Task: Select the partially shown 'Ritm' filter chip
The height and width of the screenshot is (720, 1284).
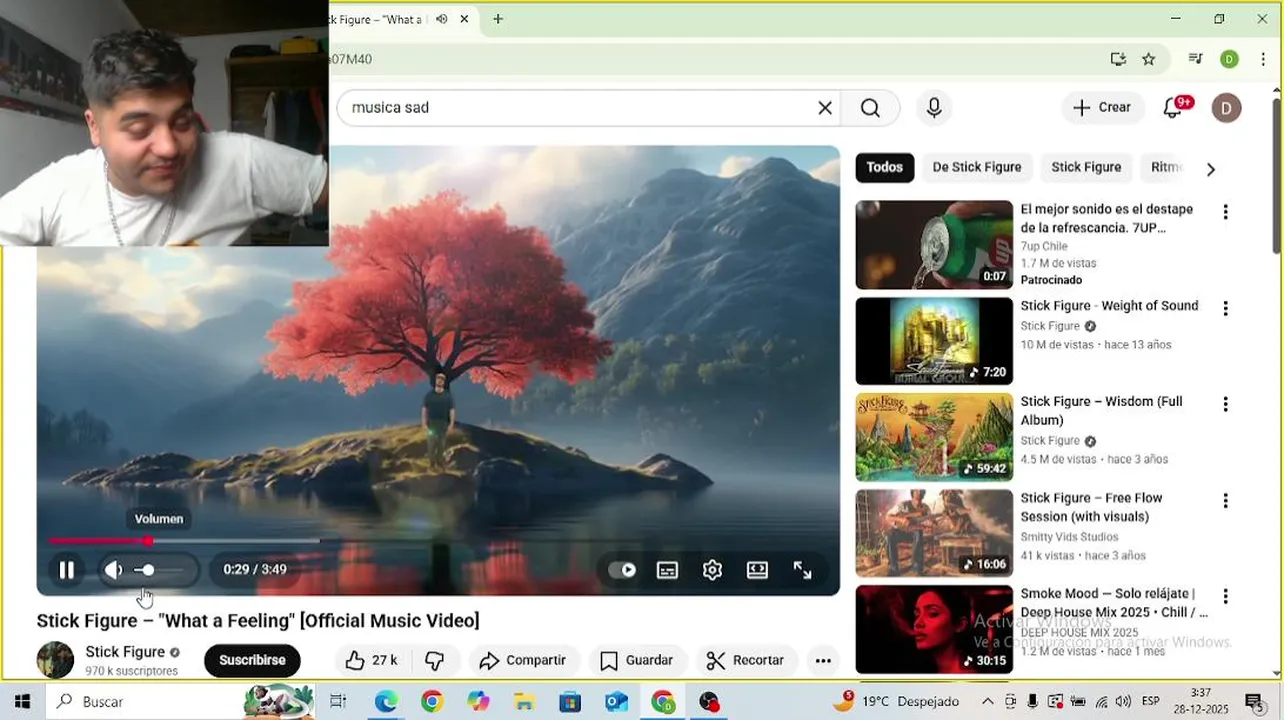Action: [x=1165, y=168]
